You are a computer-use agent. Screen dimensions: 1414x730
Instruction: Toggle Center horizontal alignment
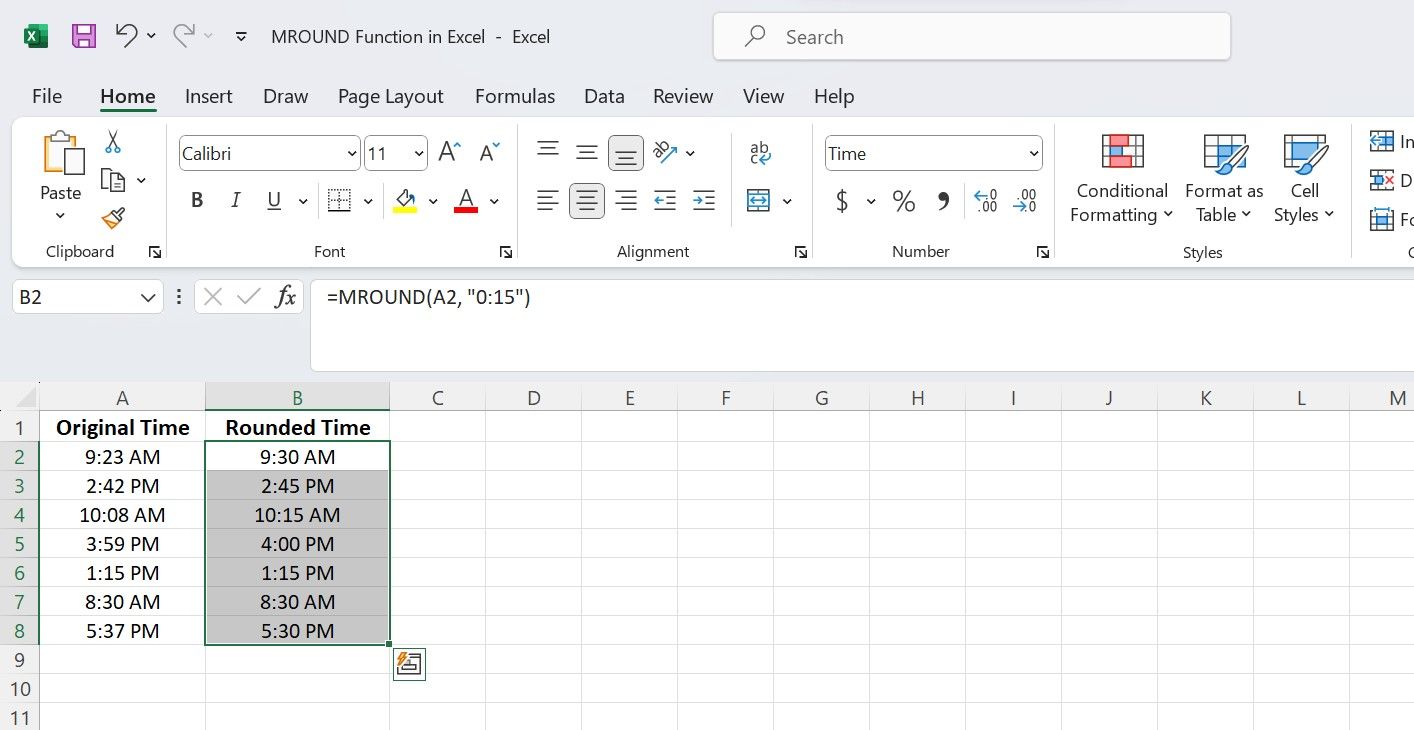(587, 201)
